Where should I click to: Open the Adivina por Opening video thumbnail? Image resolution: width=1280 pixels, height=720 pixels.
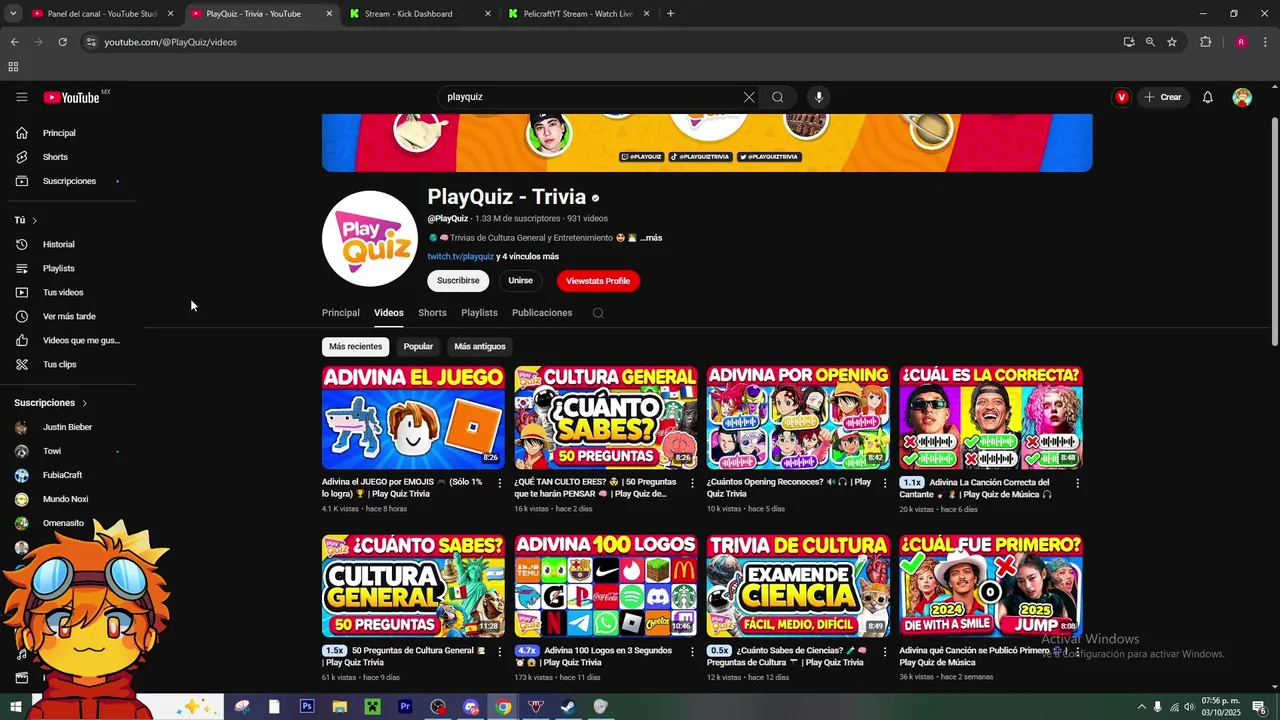[798, 418]
